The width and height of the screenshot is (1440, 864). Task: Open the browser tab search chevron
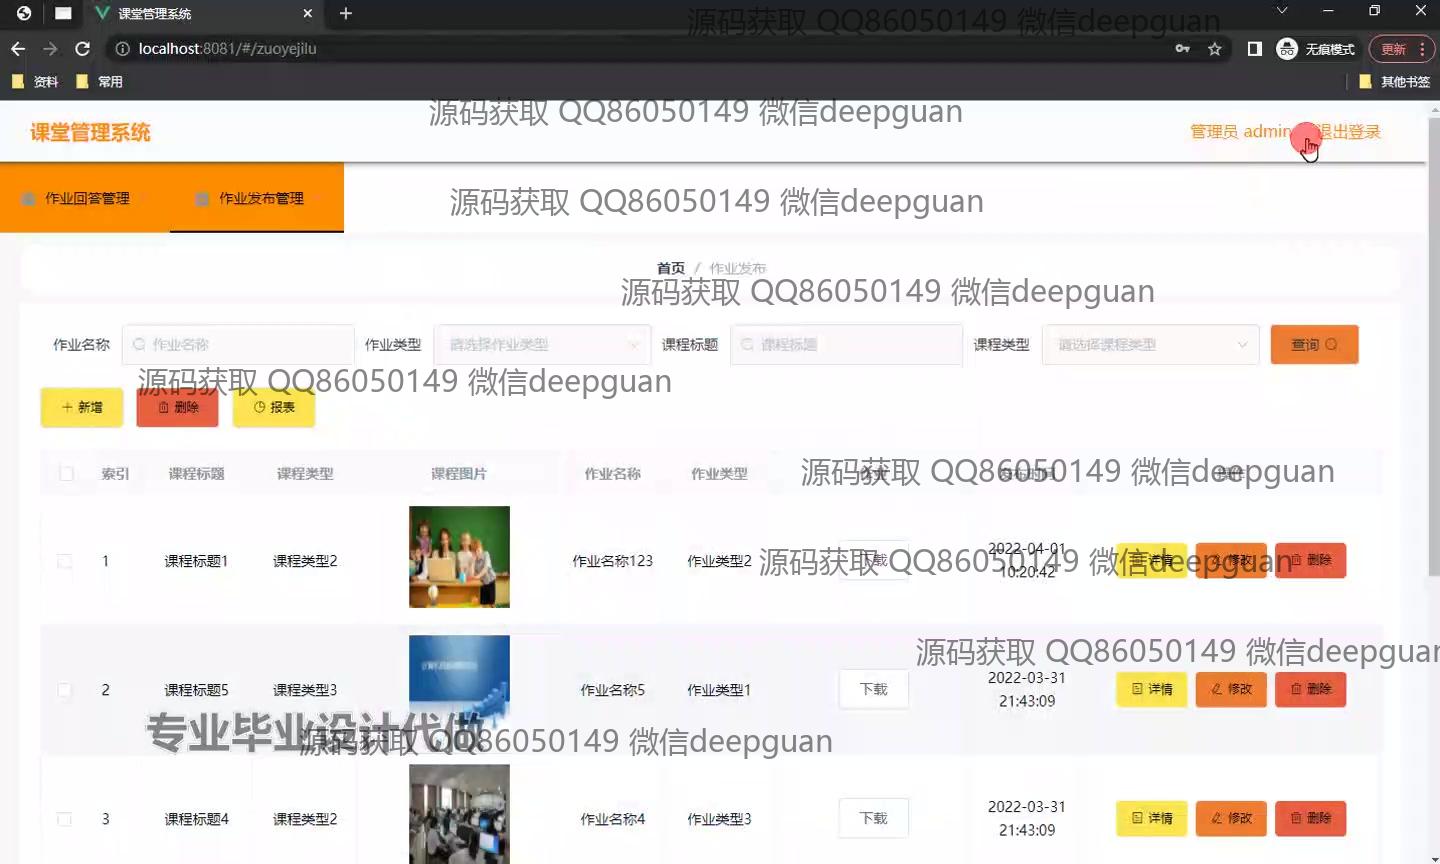(1281, 11)
